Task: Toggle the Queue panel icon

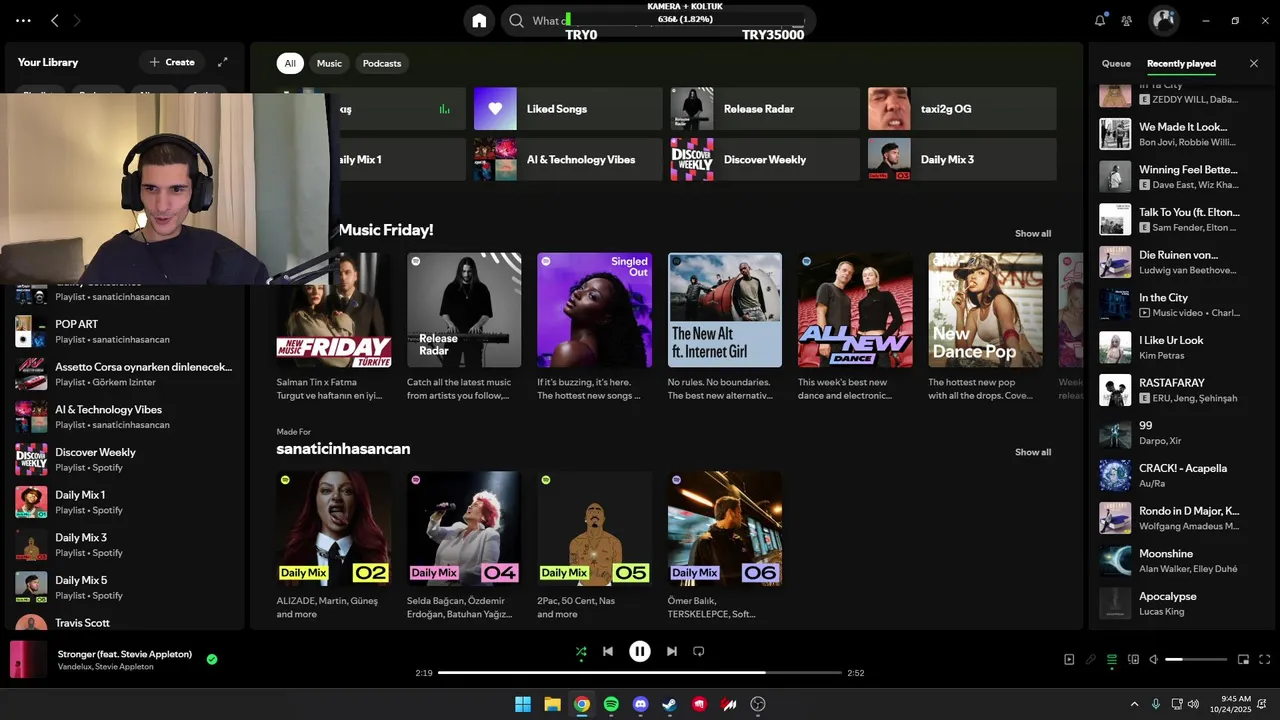Action: (x=1112, y=659)
